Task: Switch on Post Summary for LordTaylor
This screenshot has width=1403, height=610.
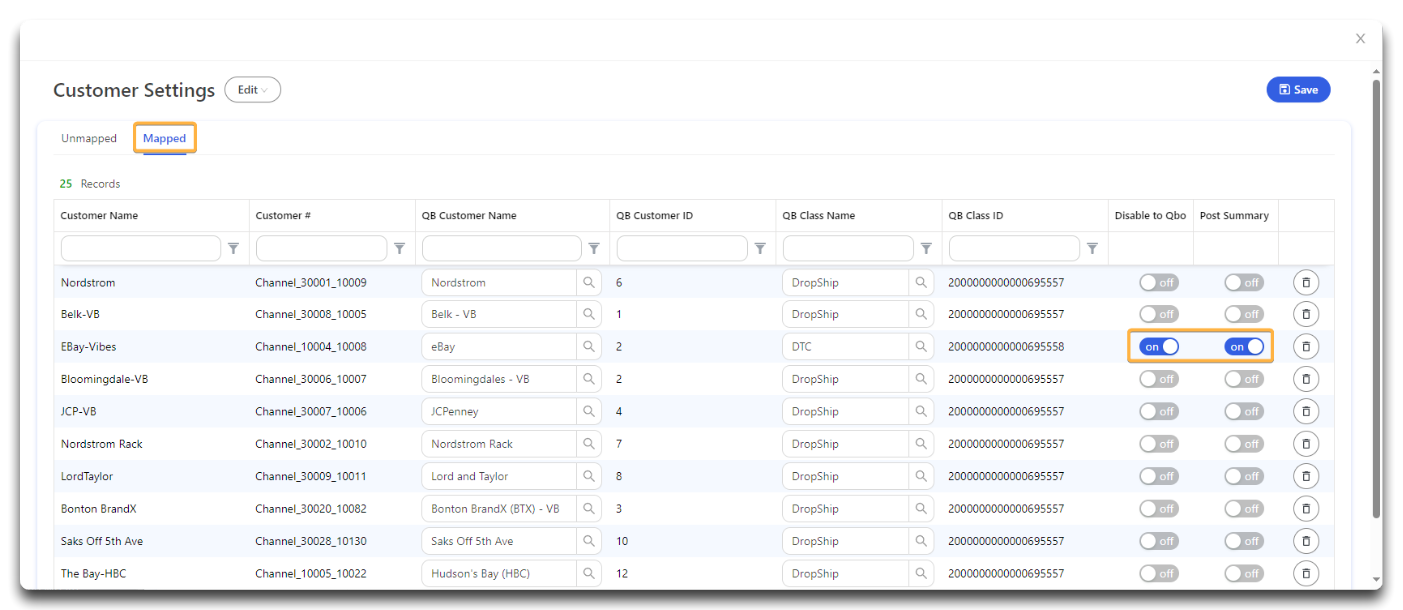Action: click(1244, 476)
